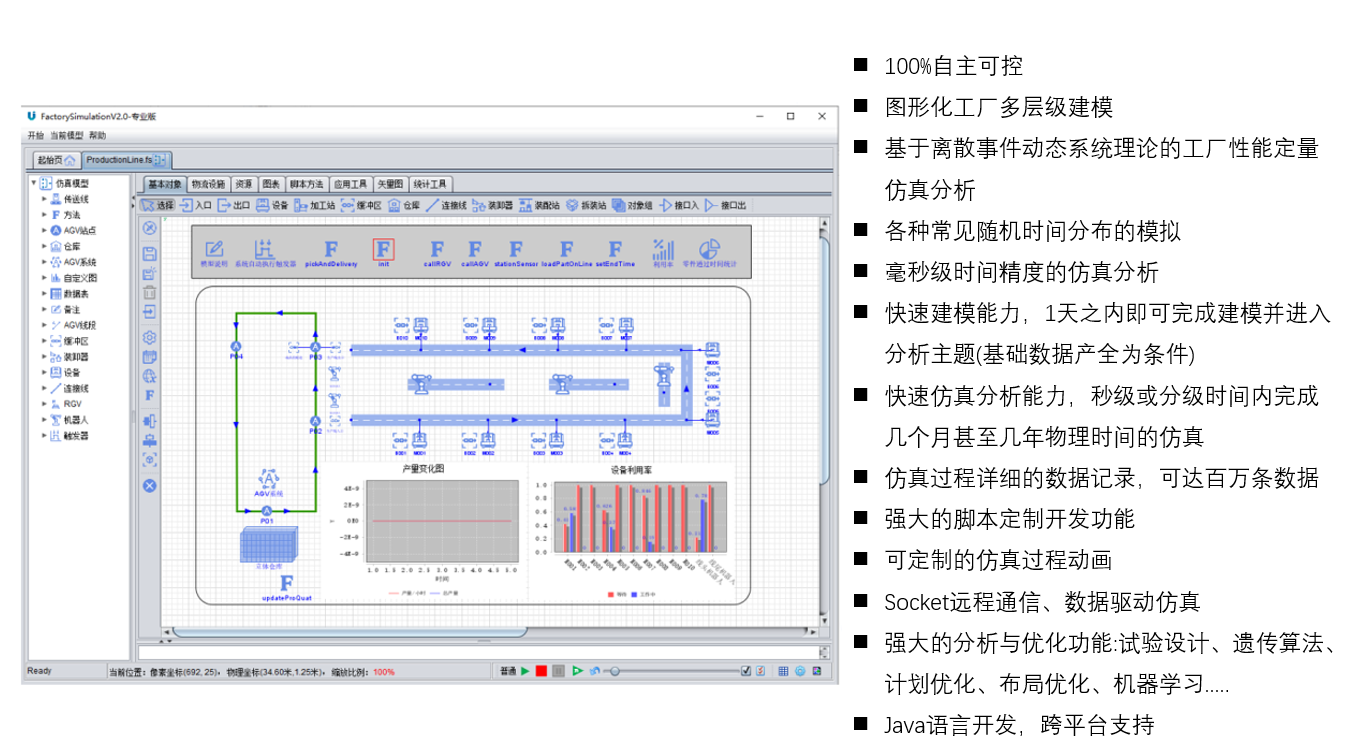Click the gray pause button in status bar

click(558, 671)
